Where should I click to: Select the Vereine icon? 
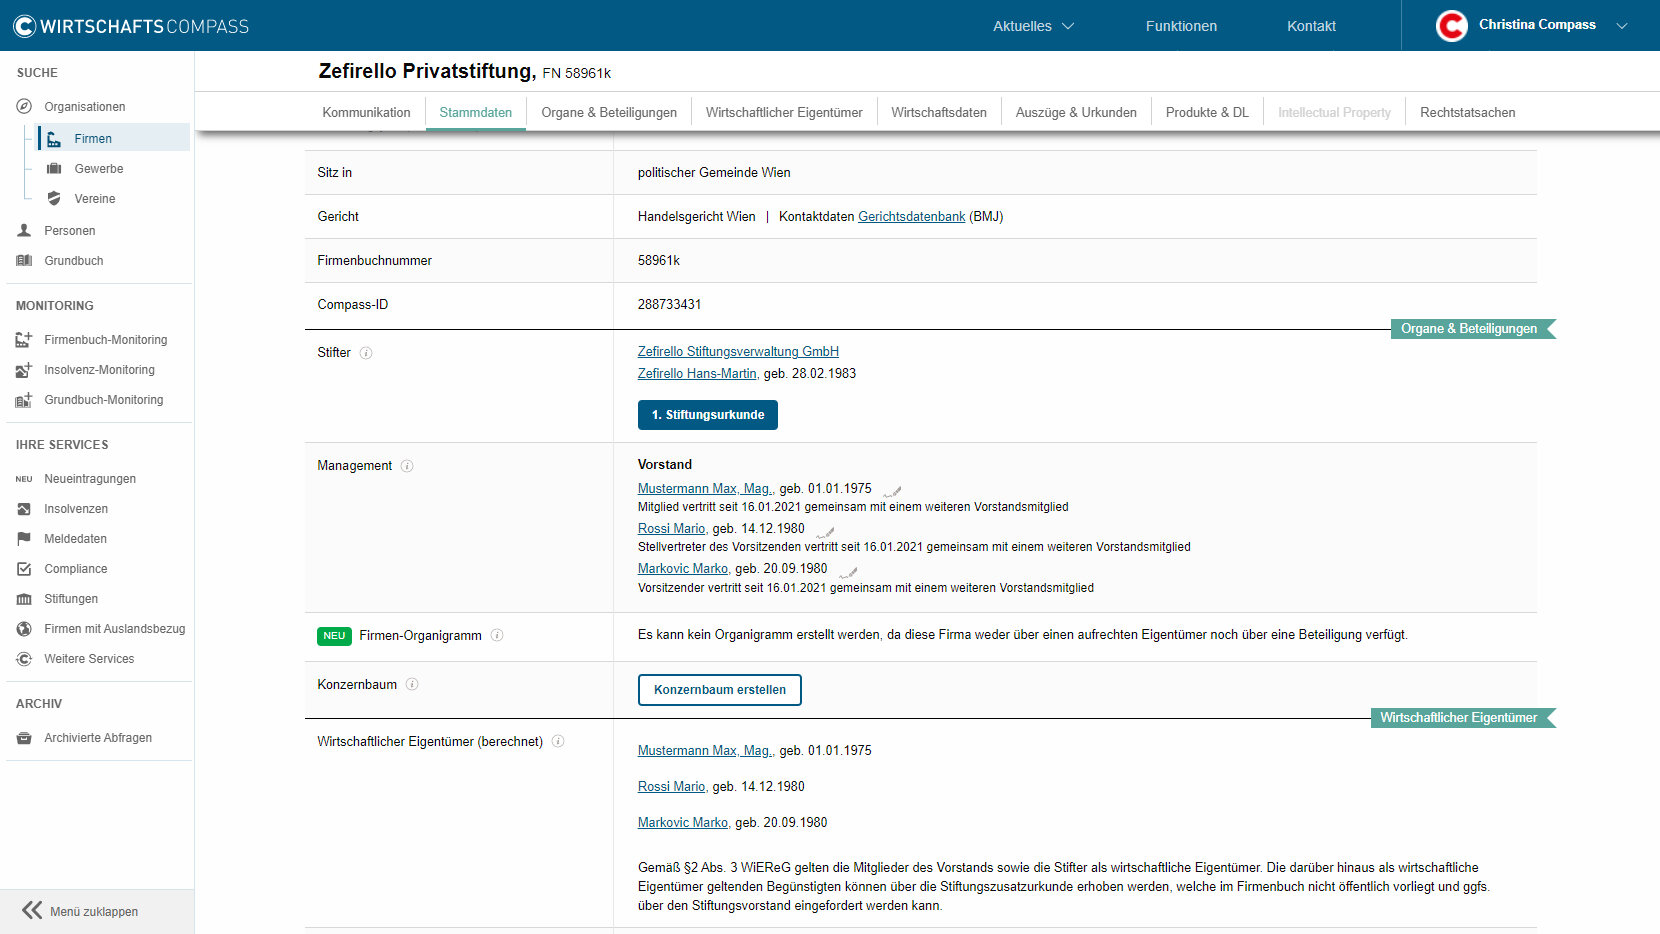pos(54,199)
